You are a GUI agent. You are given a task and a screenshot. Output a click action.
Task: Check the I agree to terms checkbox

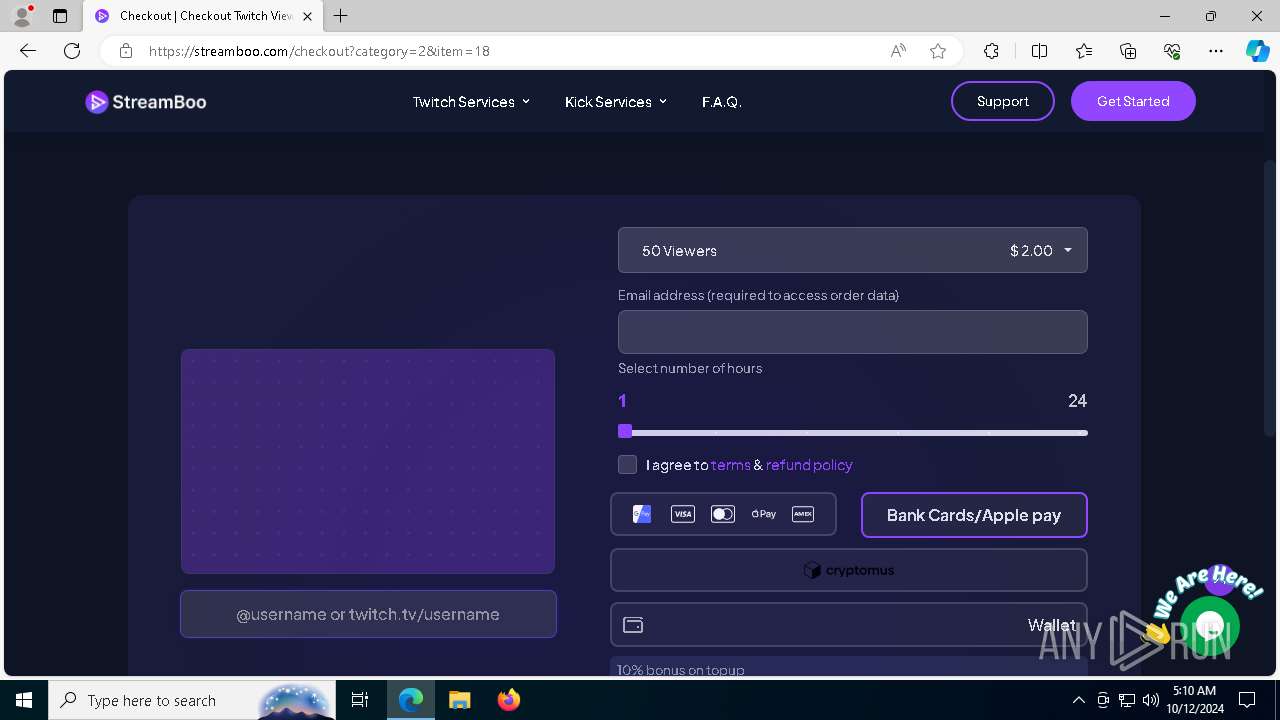(x=627, y=464)
